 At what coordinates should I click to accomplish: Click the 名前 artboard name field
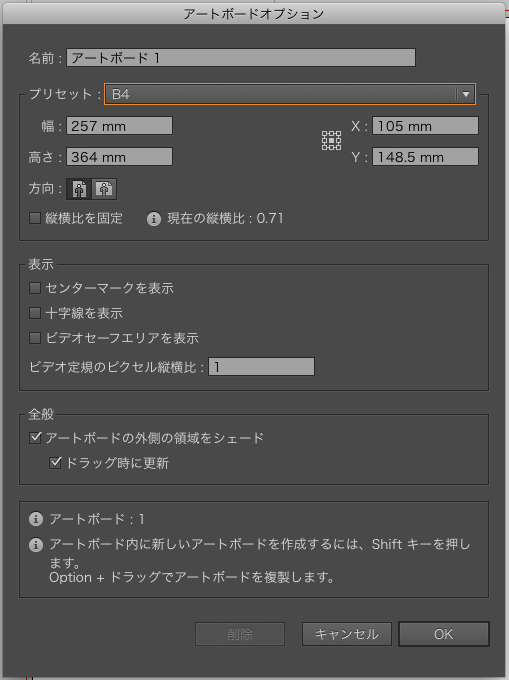click(x=241, y=58)
